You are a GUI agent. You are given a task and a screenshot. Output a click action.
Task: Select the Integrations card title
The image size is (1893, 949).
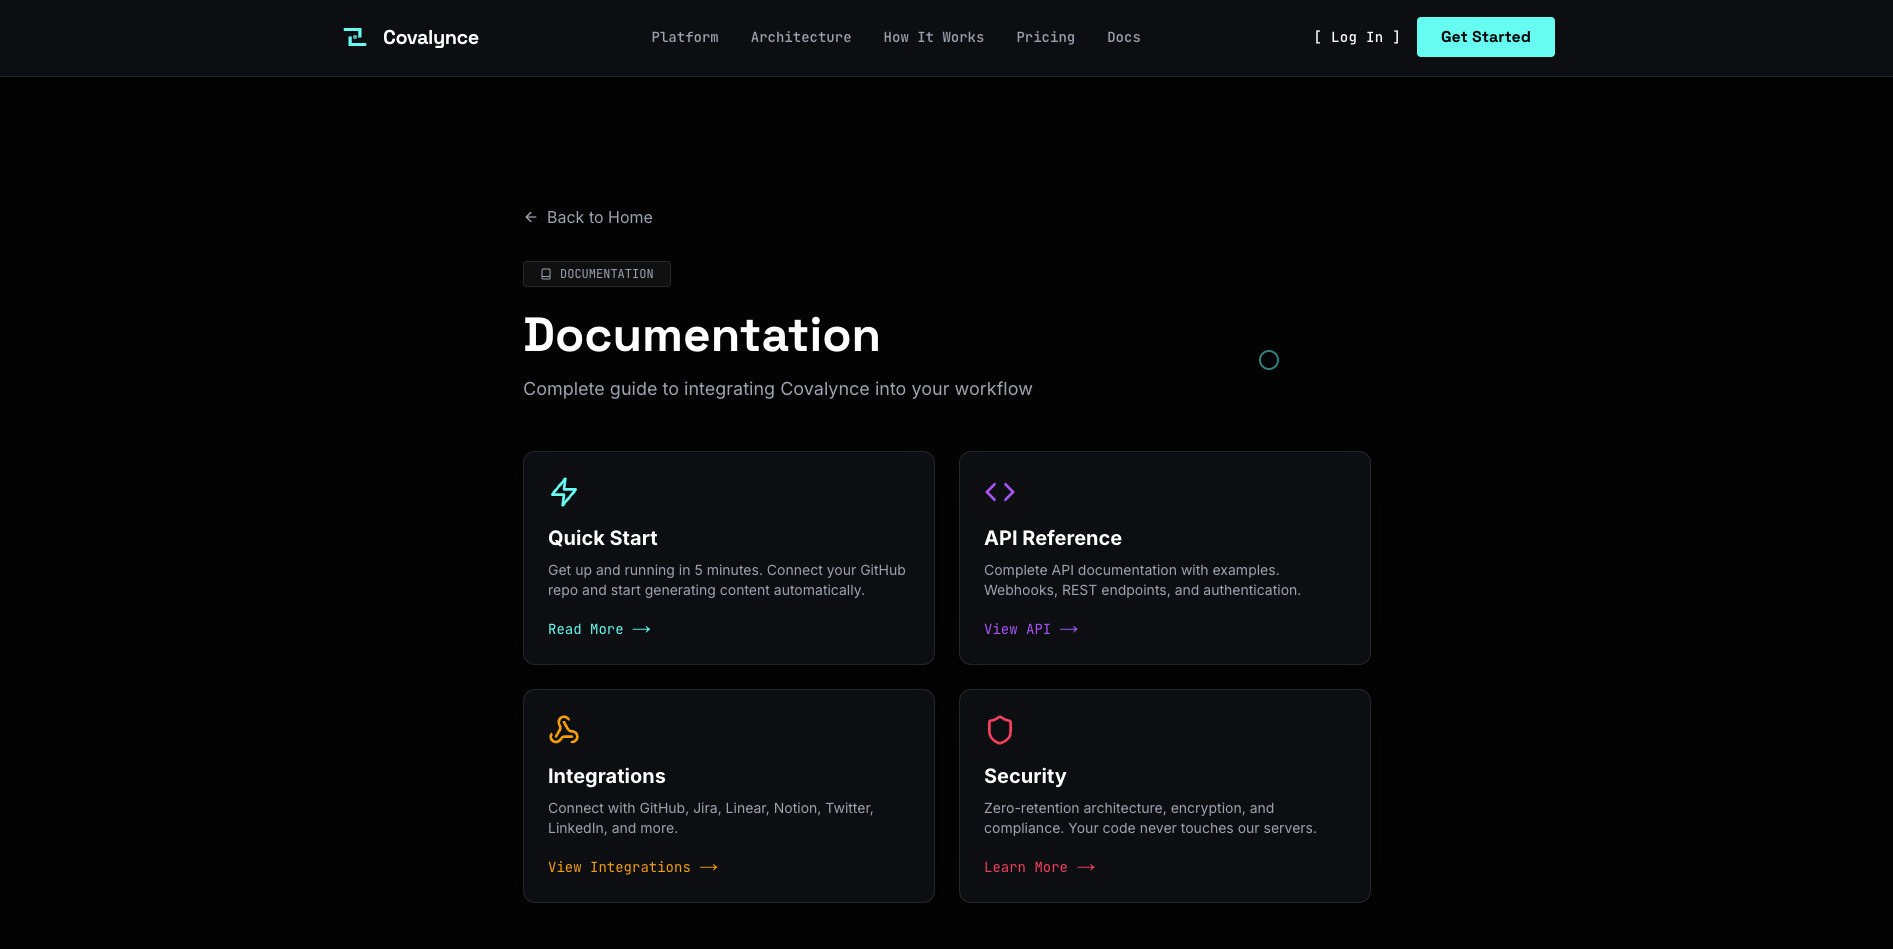[607, 776]
